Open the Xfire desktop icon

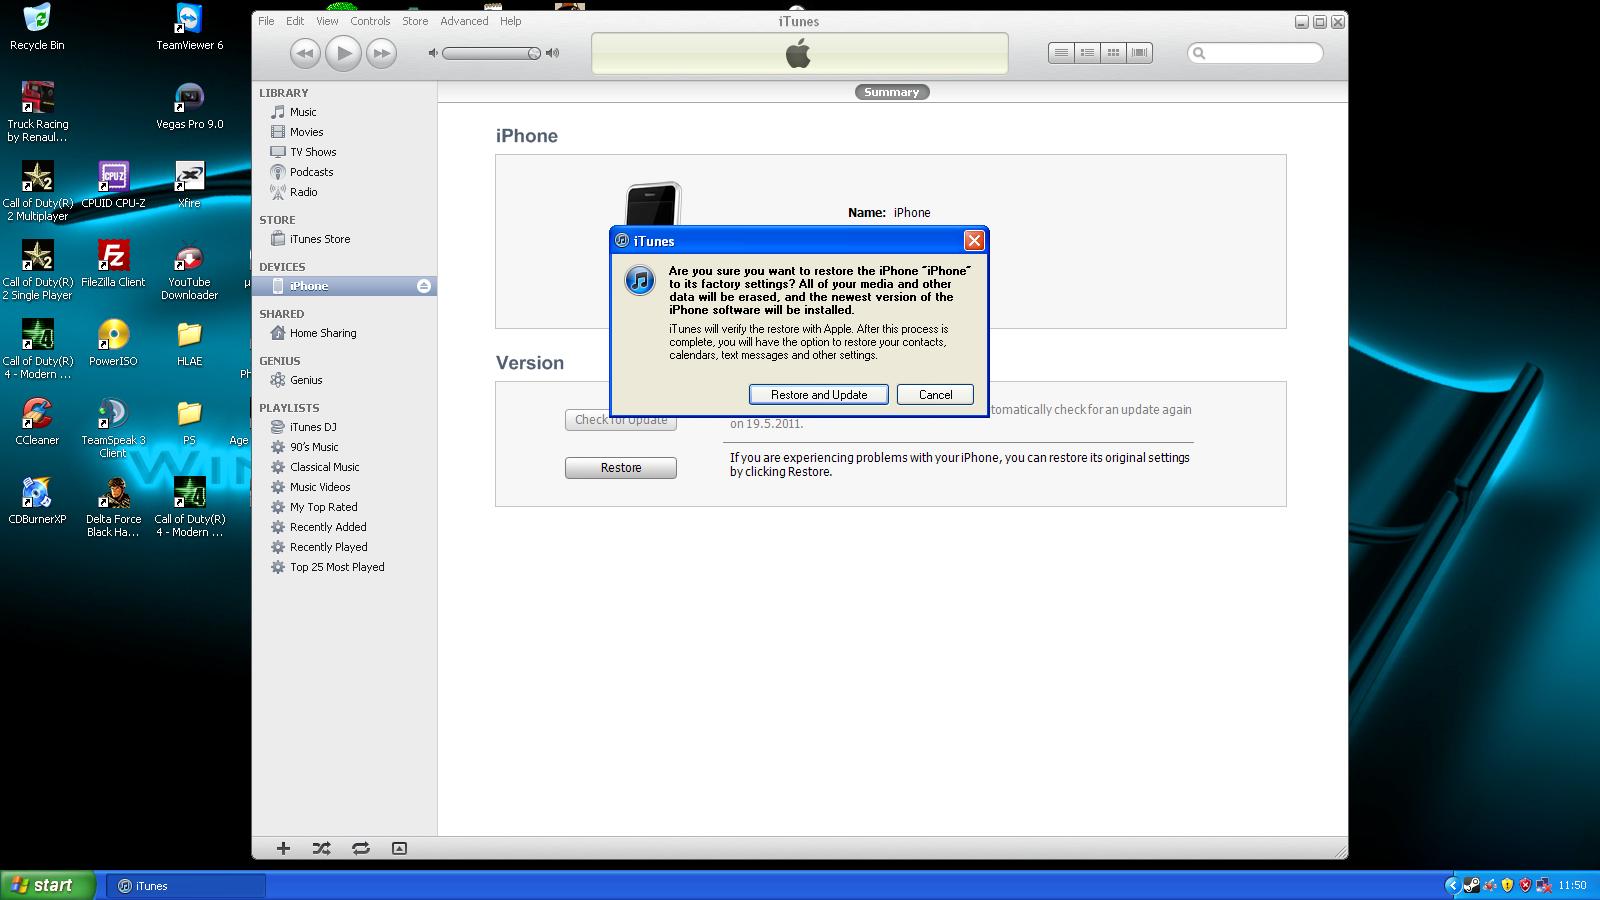(x=189, y=185)
